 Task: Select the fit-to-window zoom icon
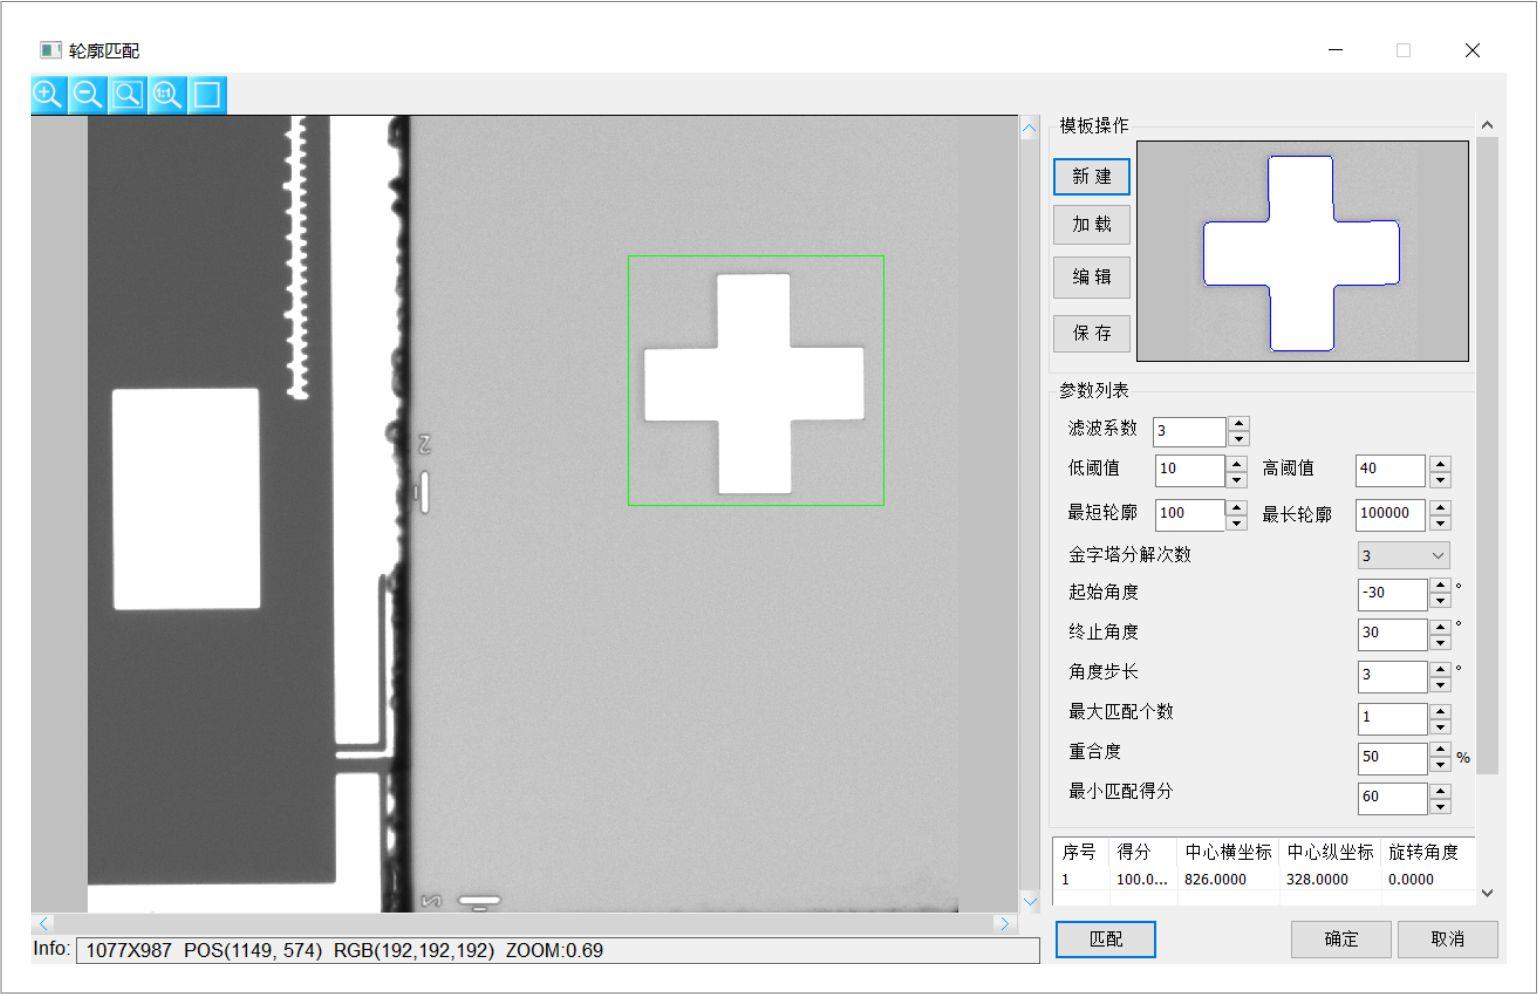pyautogui.click(x=127, y=95)
